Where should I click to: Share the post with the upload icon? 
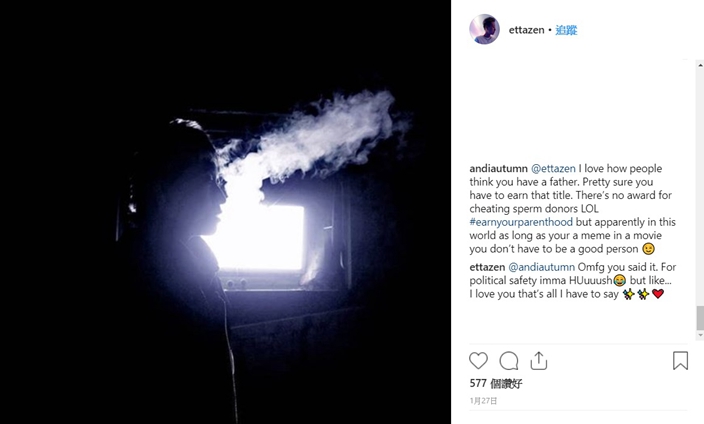[538, 361]
